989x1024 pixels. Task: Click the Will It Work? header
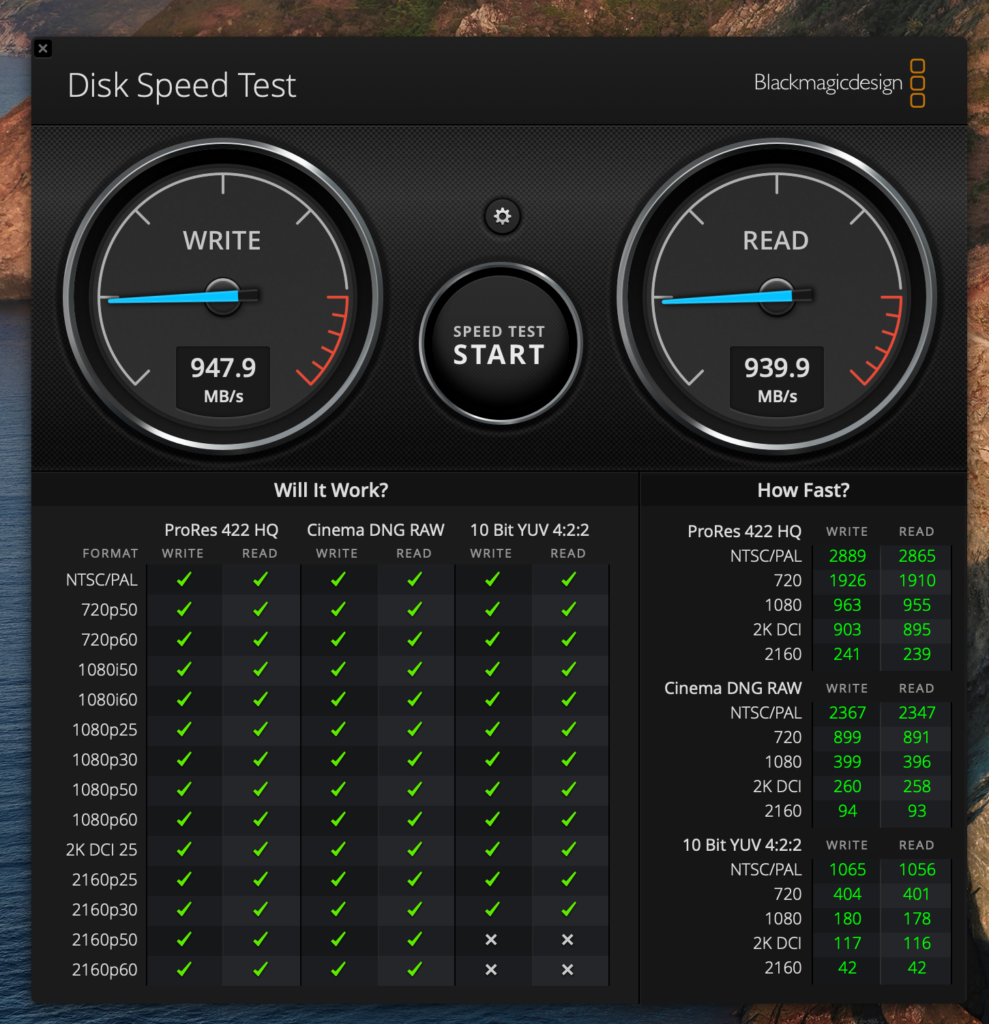331,490
